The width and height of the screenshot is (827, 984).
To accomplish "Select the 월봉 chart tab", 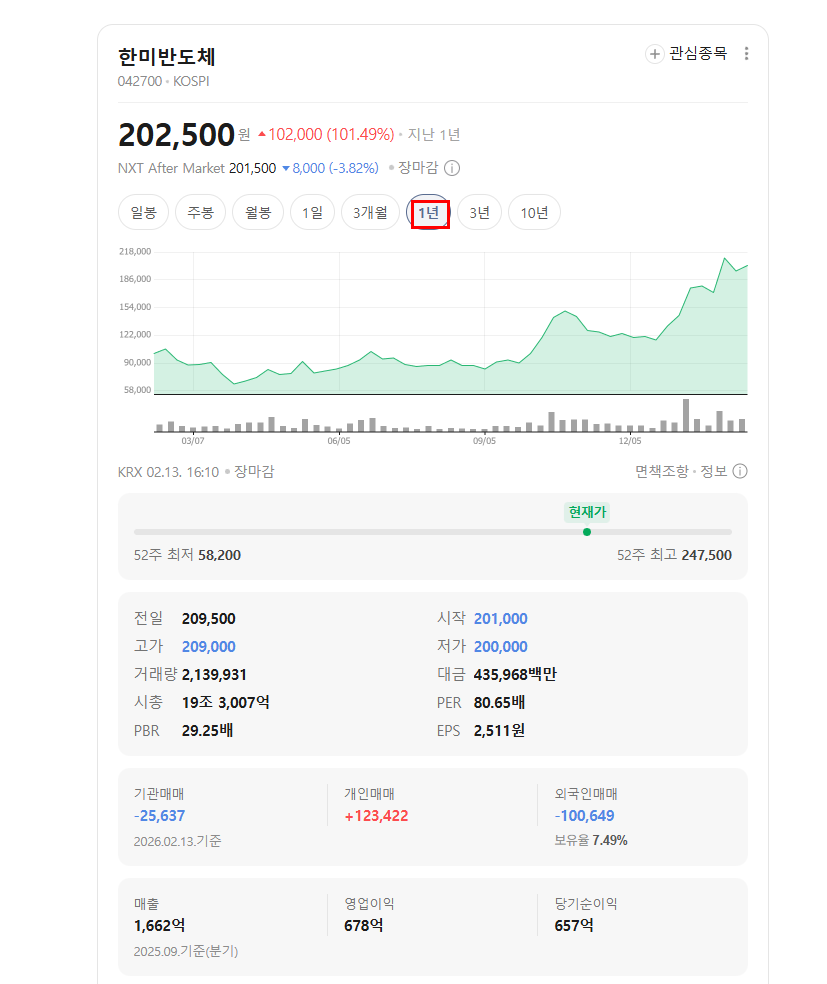I will click(x=258, y=213).
